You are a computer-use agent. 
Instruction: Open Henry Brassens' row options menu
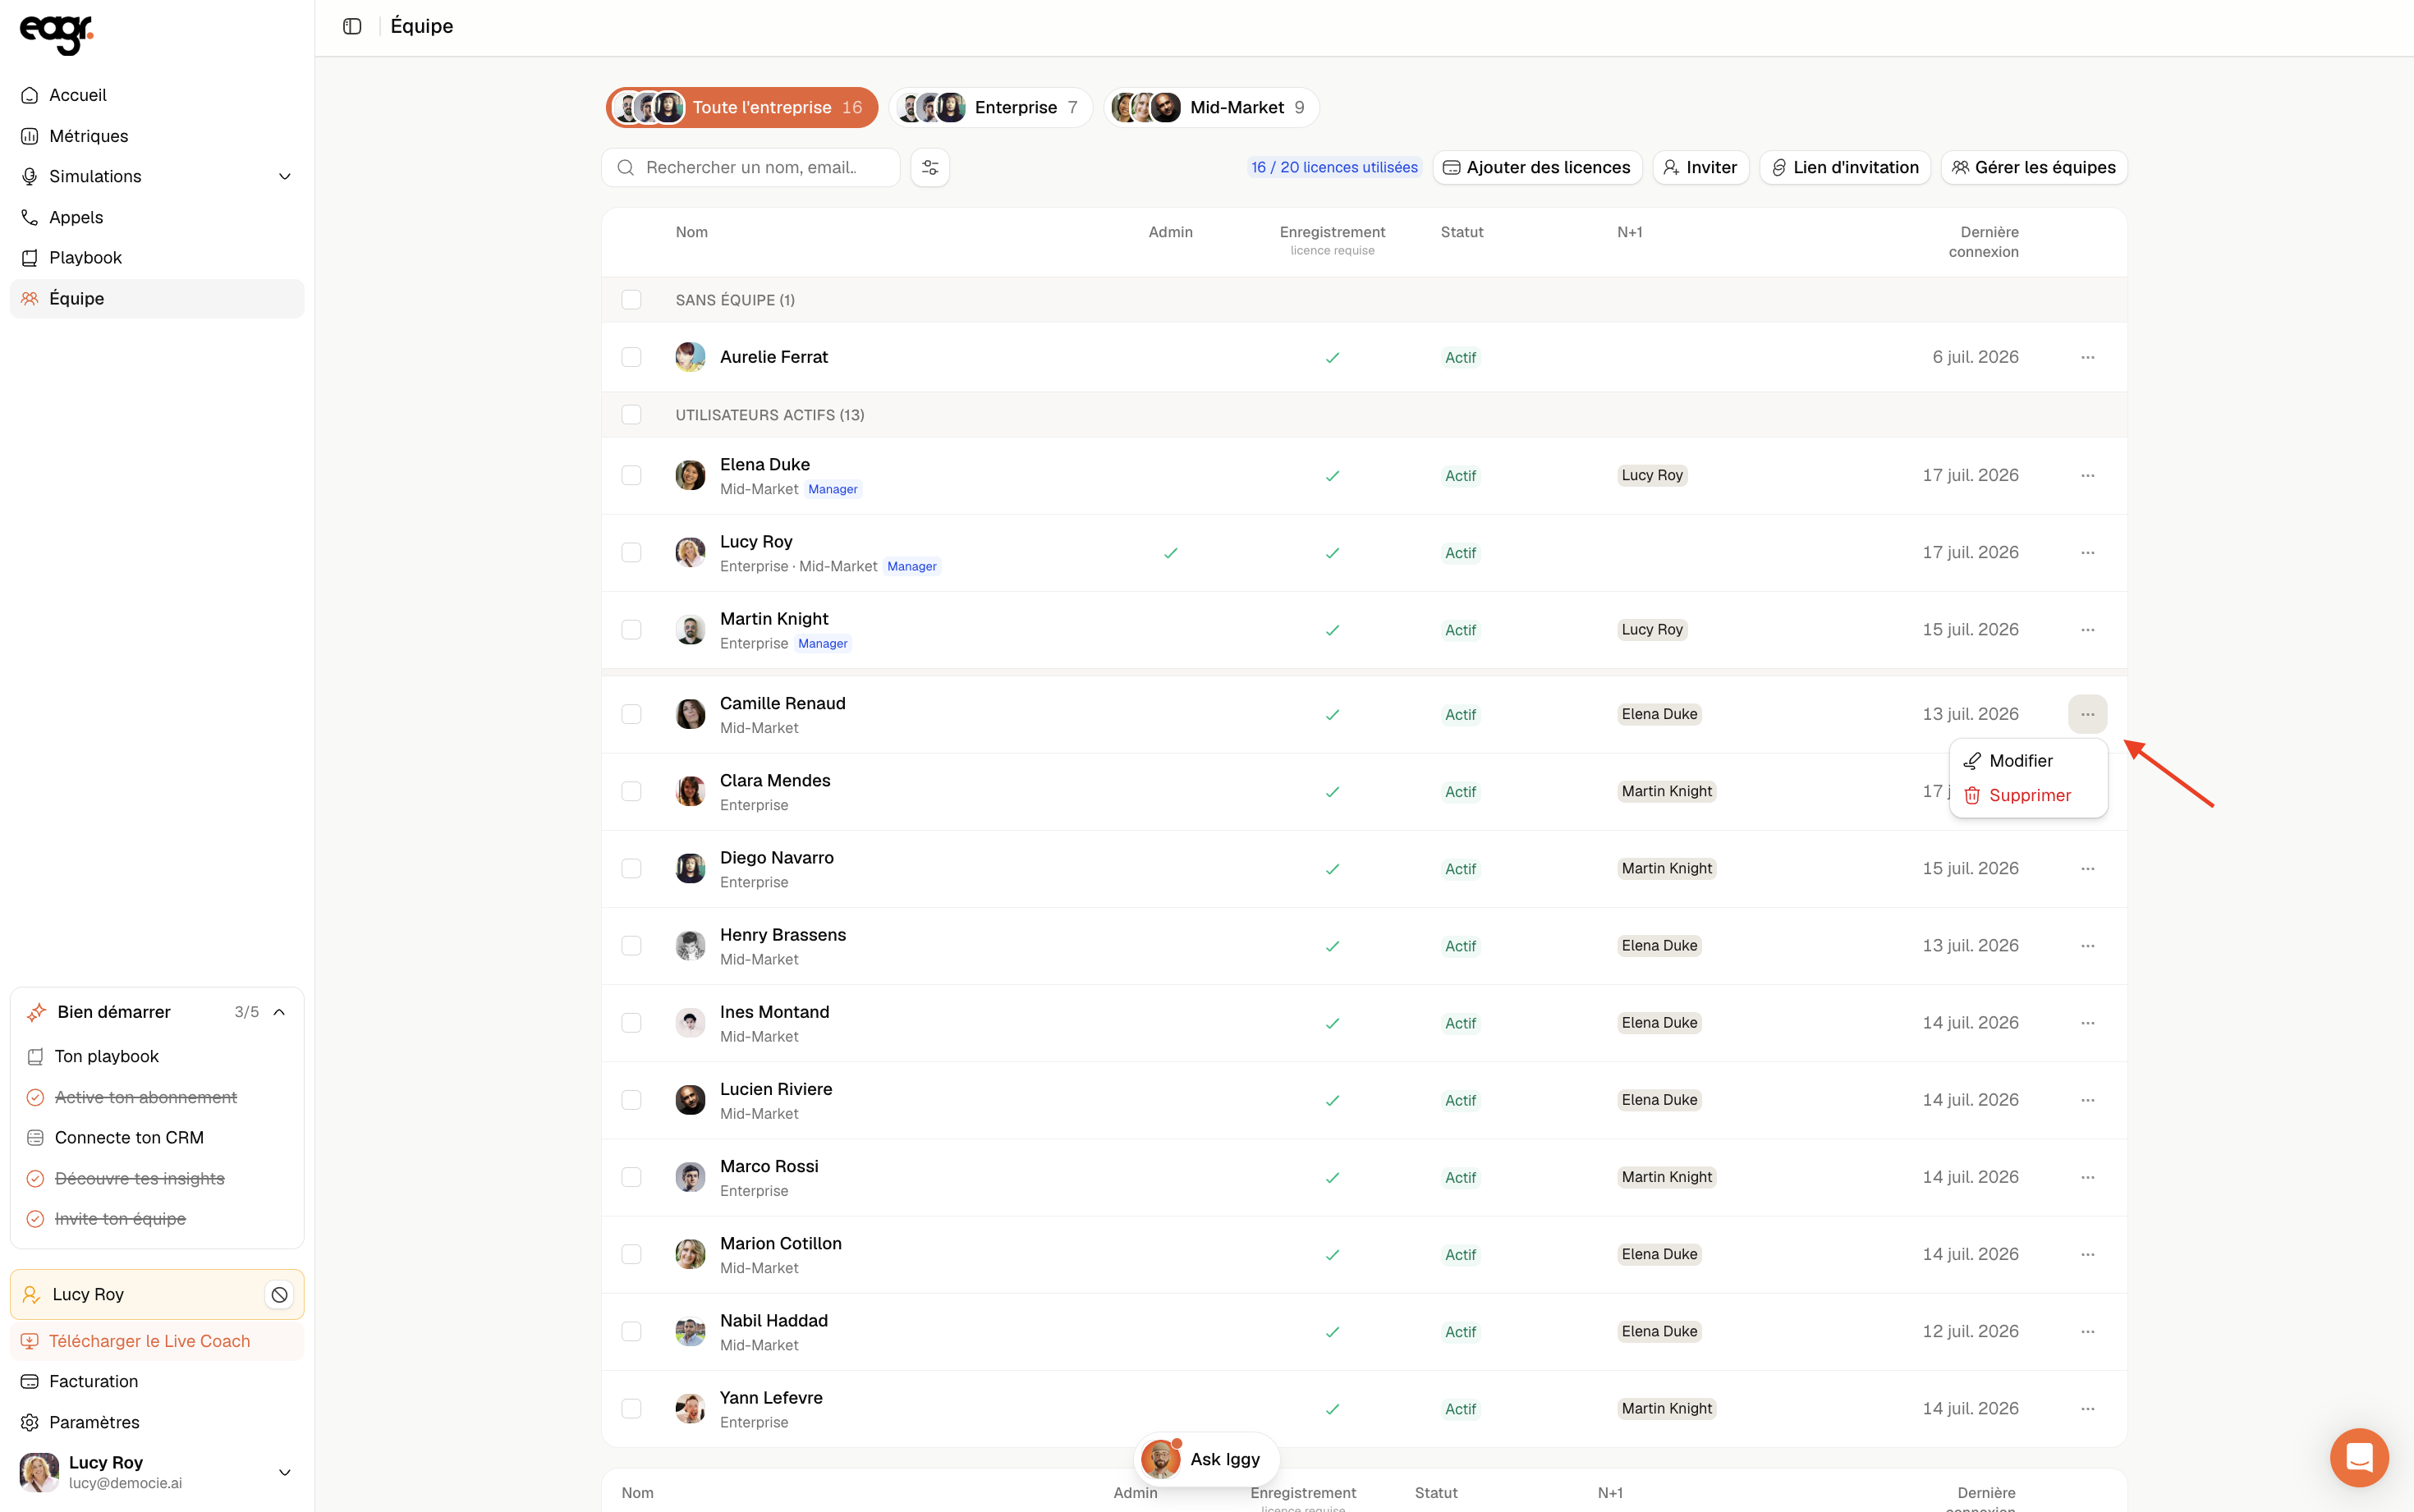point(2087,946)
